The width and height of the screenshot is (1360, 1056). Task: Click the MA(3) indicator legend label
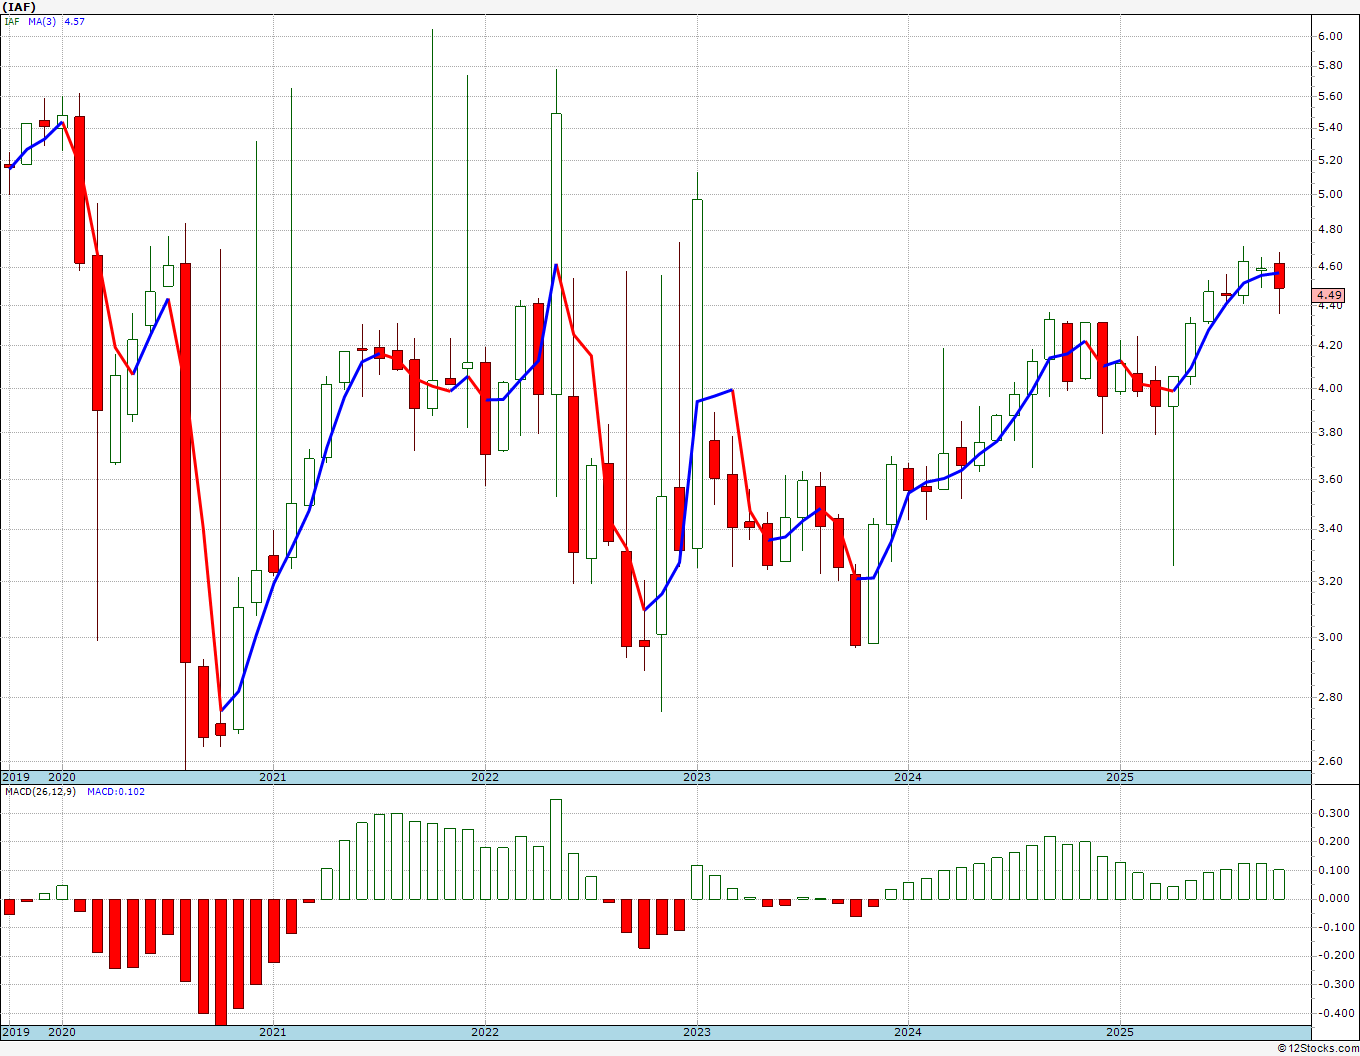pos(43,21)
